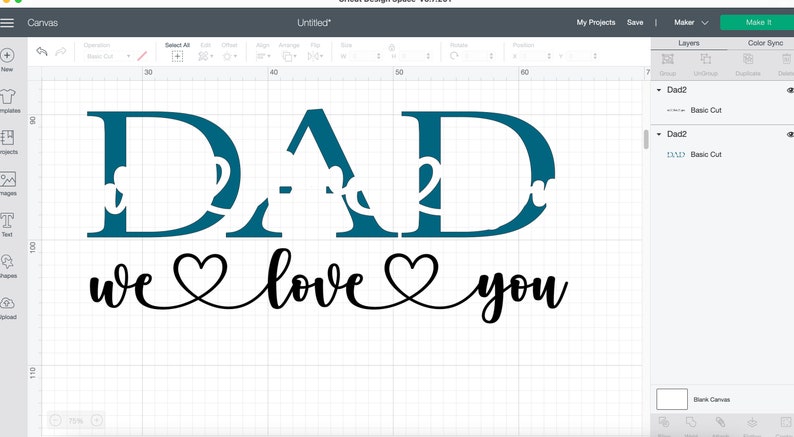The image size is (794, 437).
Task: Open the Operation Basic Cut dropdown
Action: click(x=108, y=56)
